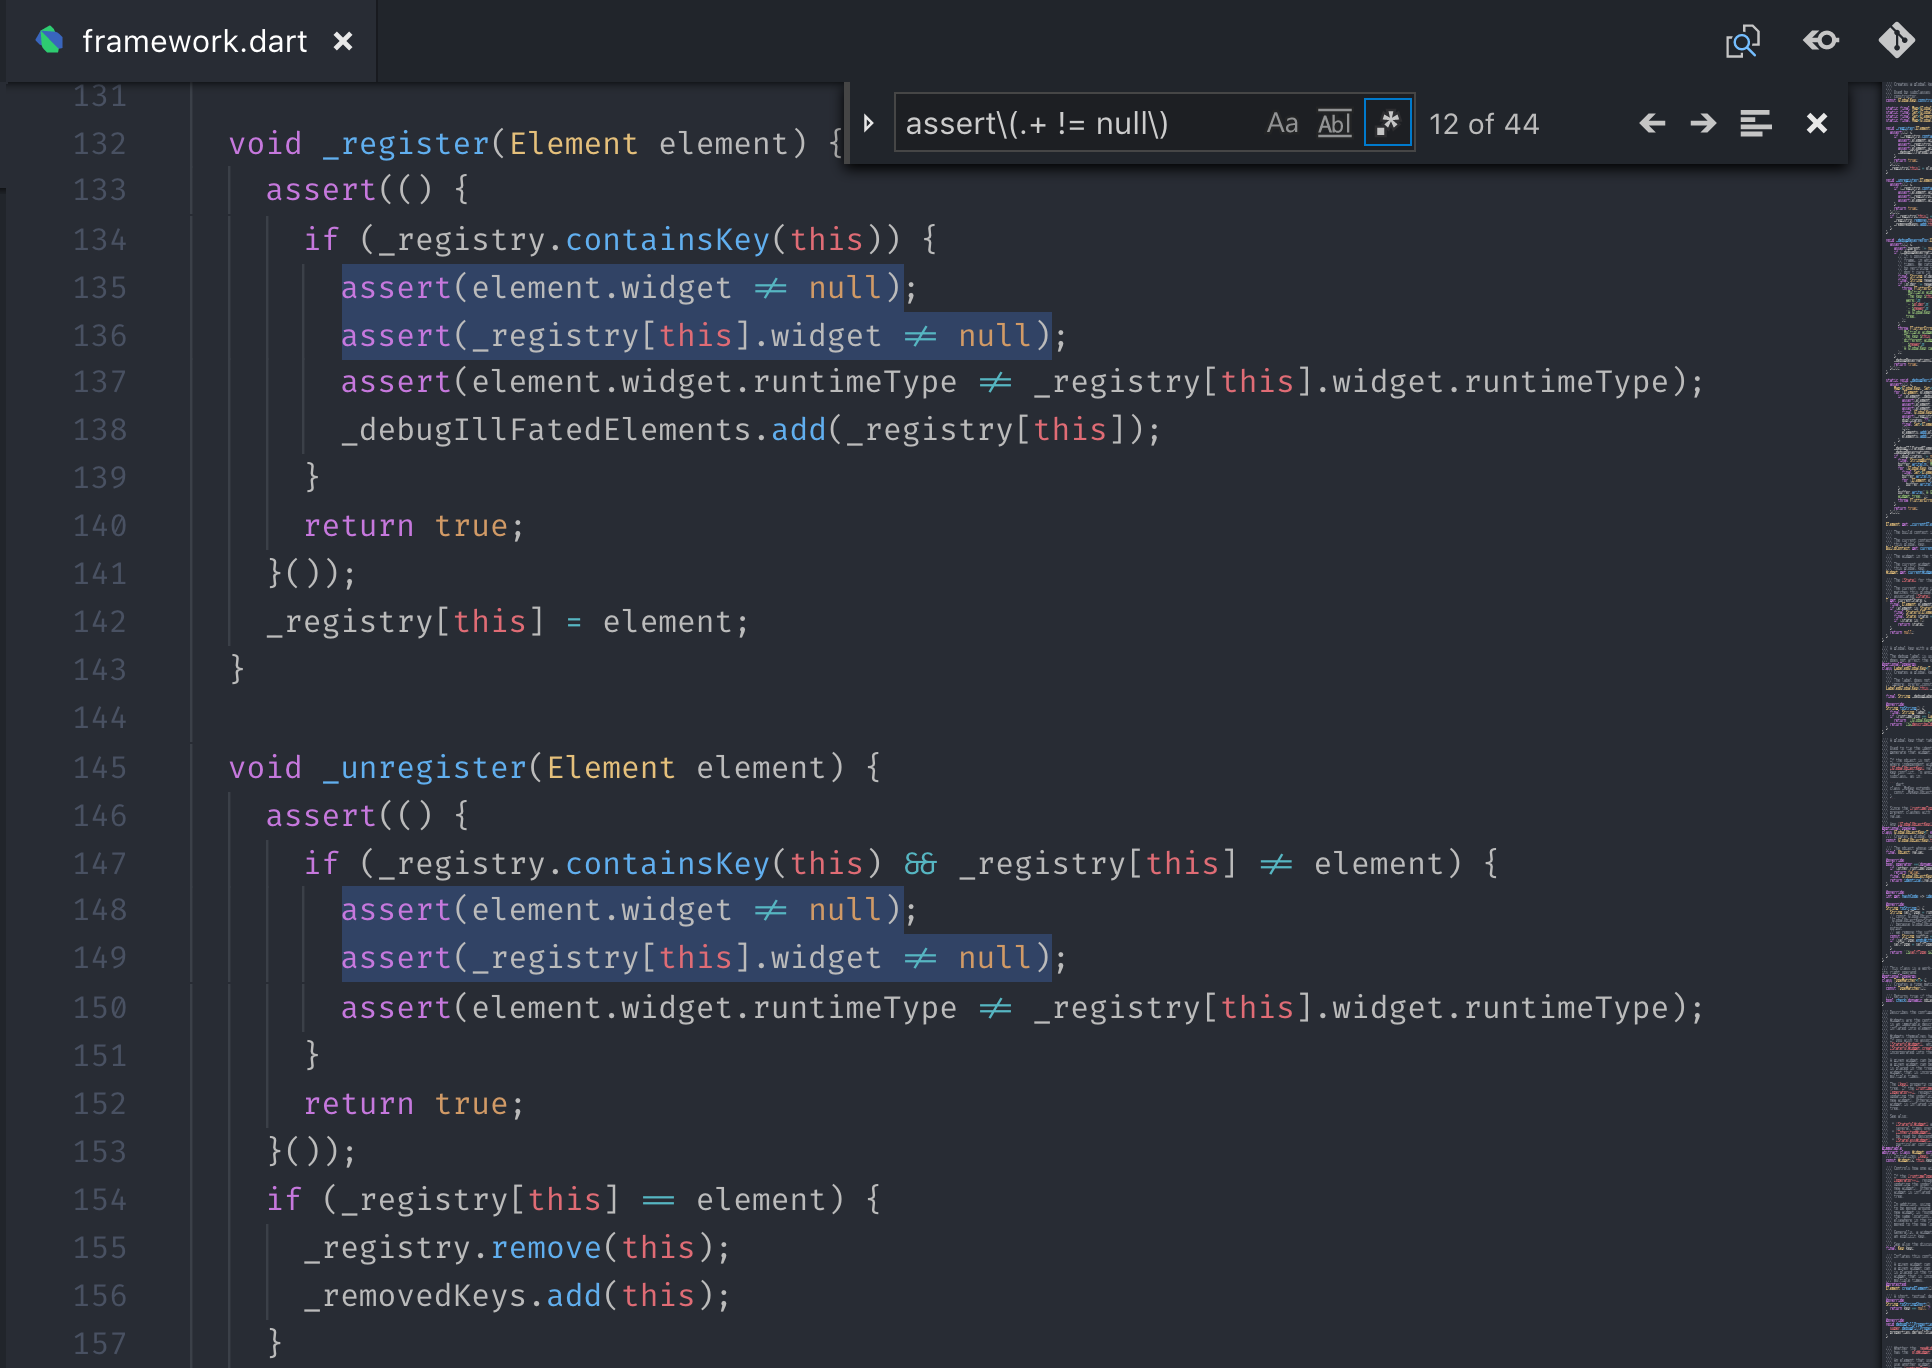Click the minimap code overview
The image size is (1932, 1368).
pyautogui.click(x=1907, y=700)
